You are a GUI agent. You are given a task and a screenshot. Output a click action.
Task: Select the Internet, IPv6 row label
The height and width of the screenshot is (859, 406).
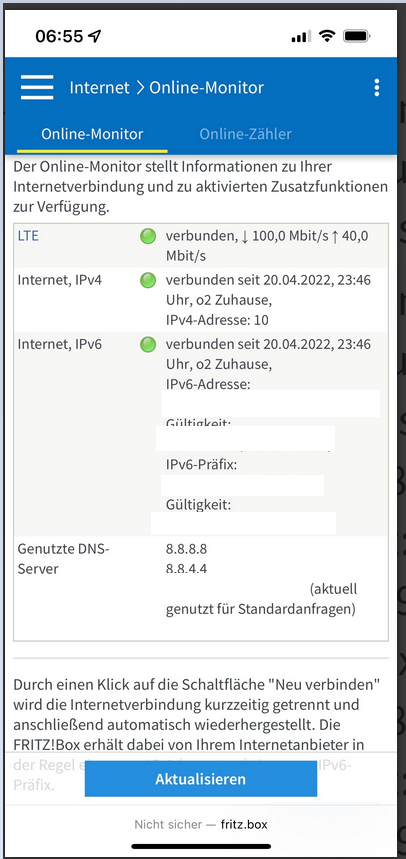point(60,345)
